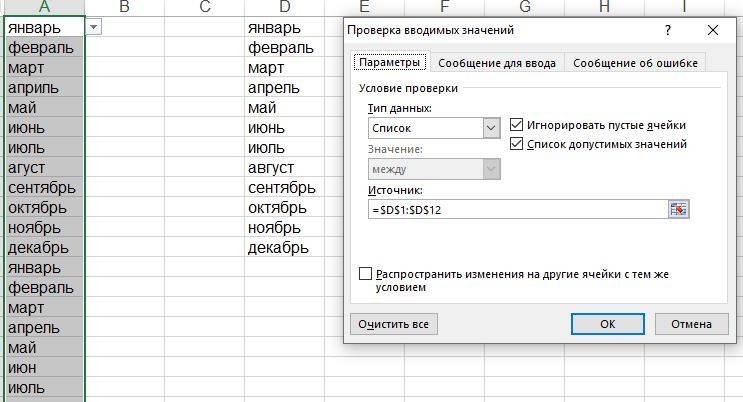Click cell D12 with декабрь
The image size is (743, 402).
coord(284,248)
